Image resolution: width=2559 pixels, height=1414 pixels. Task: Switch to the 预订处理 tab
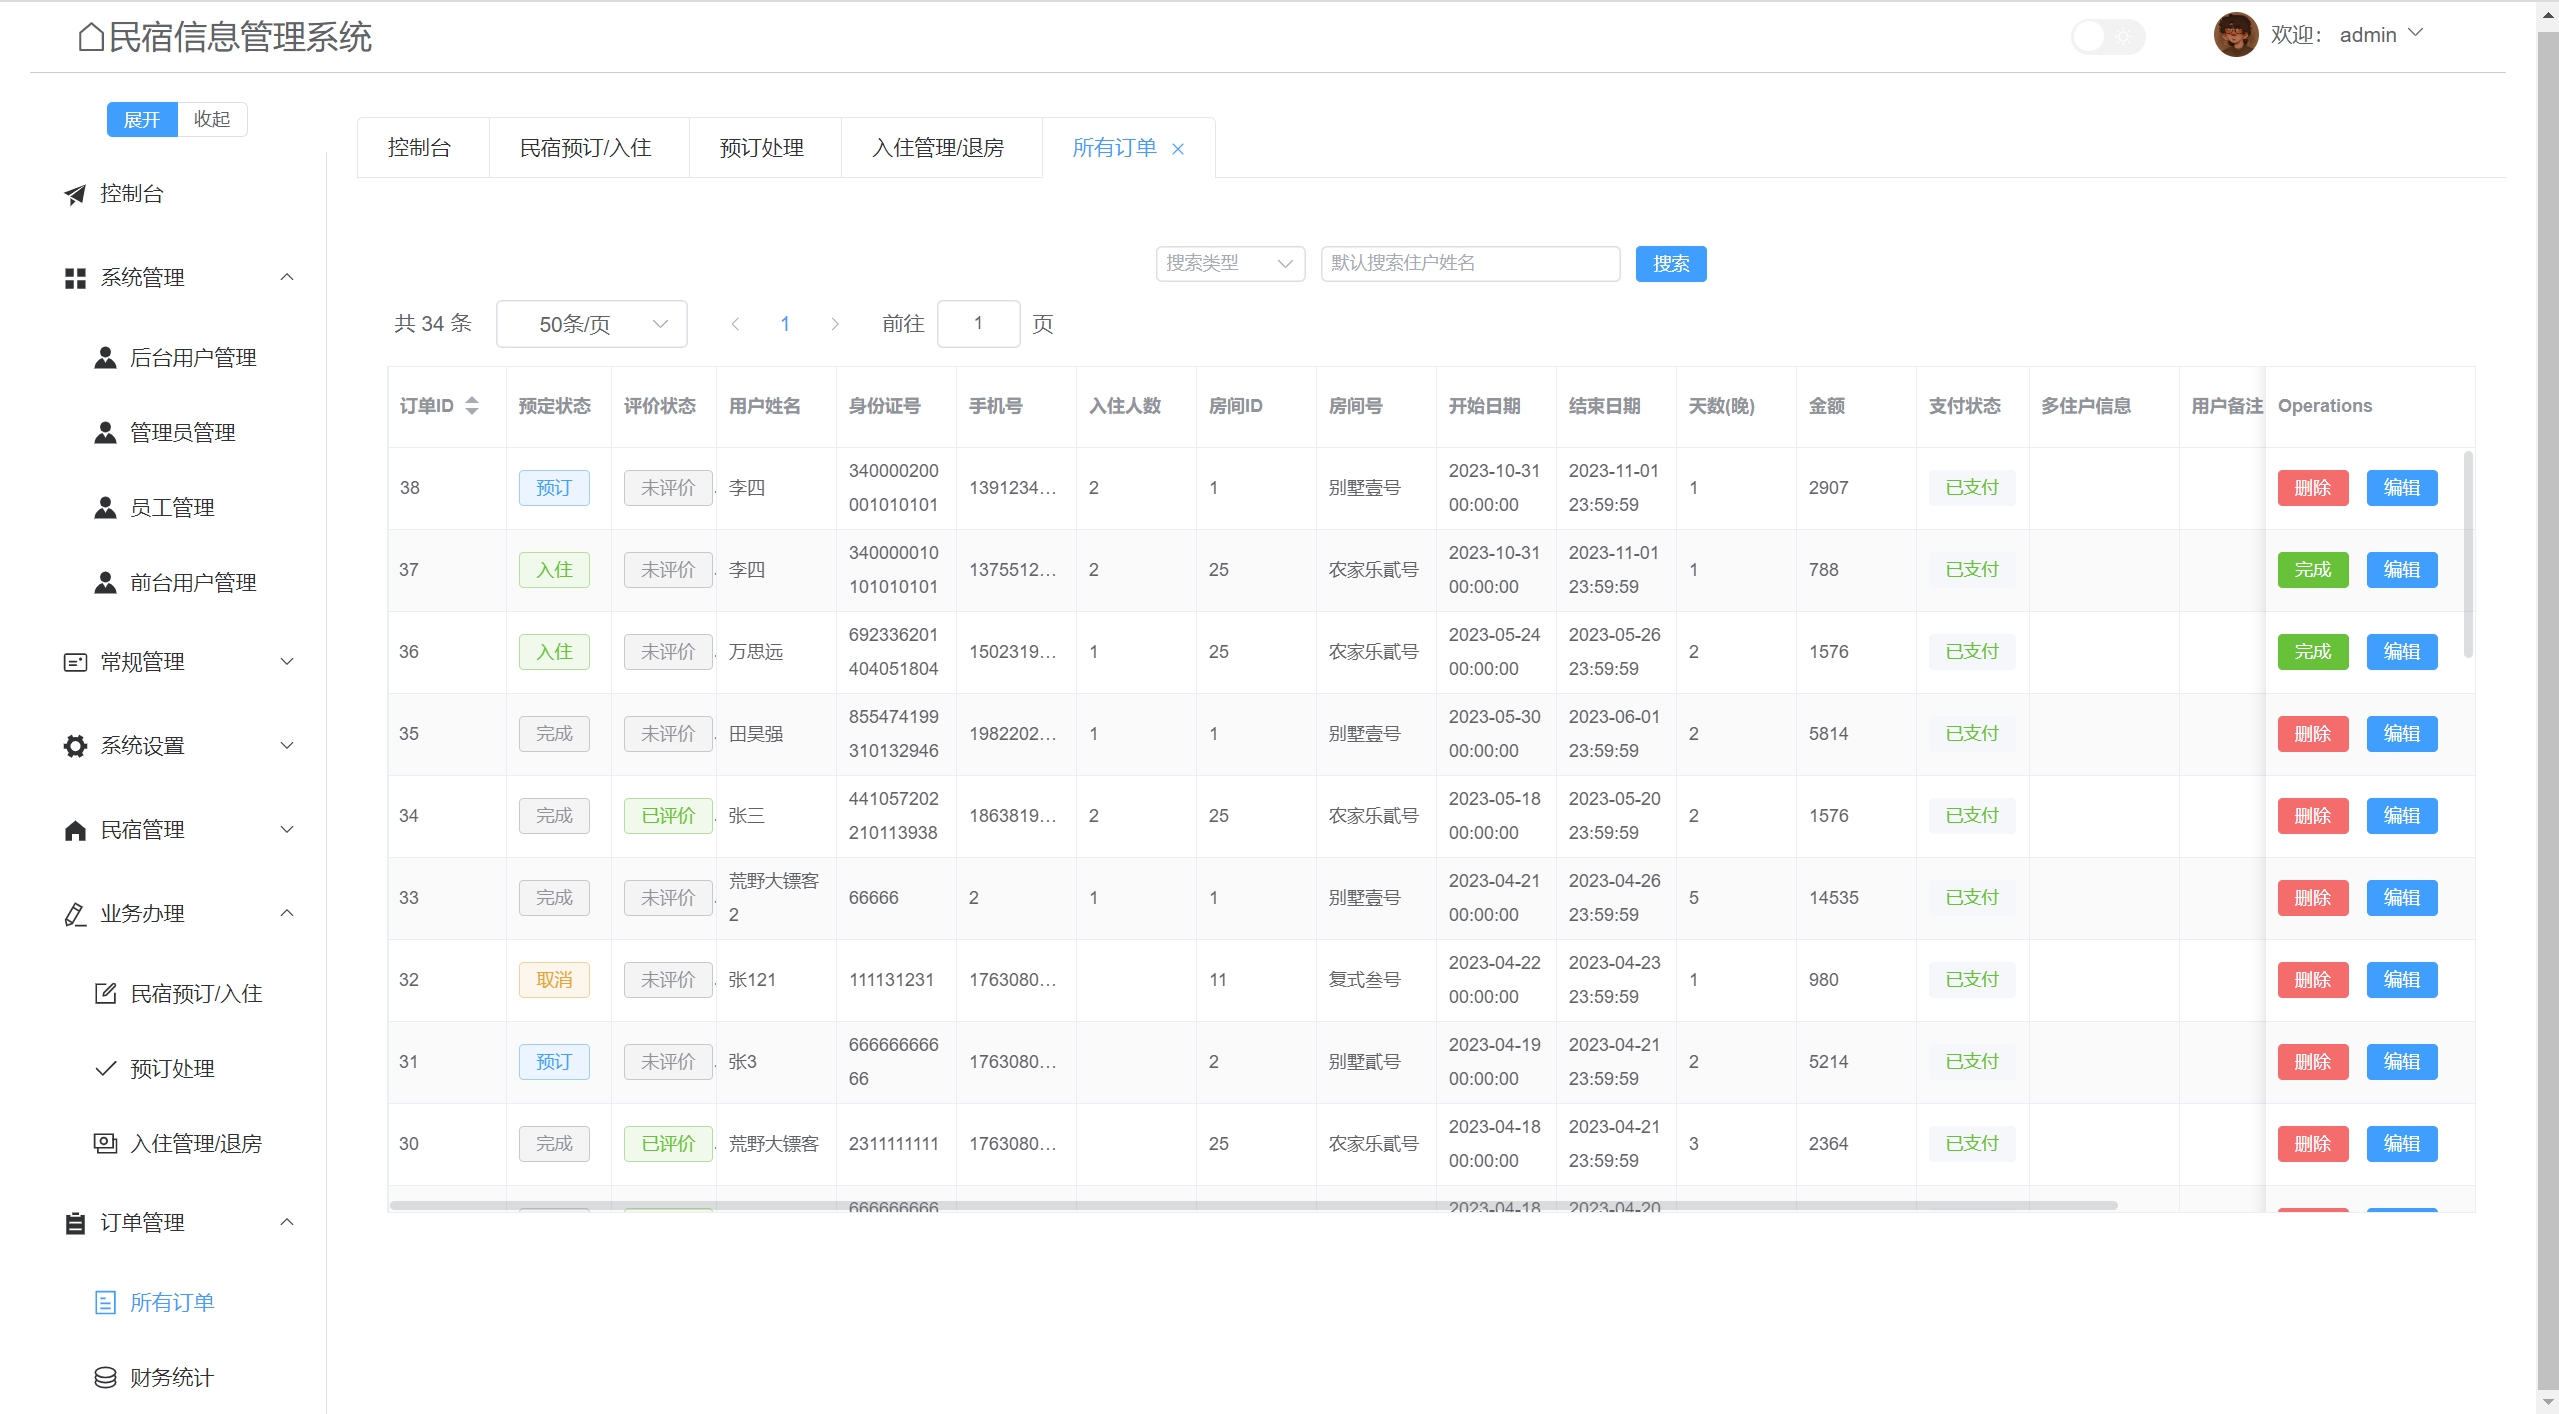[762, 148]
